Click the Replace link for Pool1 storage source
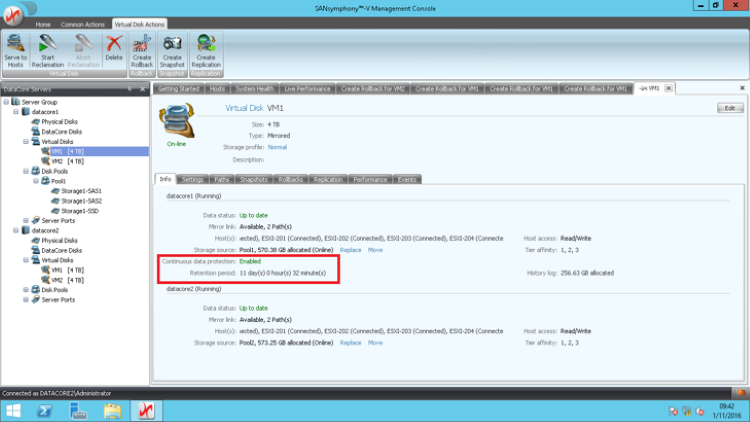This screenshot has width=750, height=422. pyautogui.click(x=350, y=250)
